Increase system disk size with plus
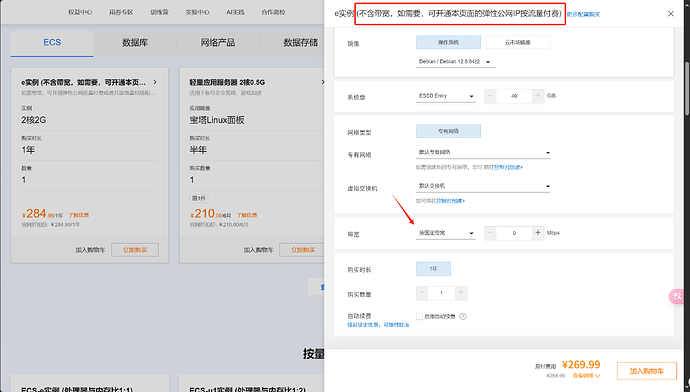The height and width of the screenshot is (392, 690). tap(538, 95)
